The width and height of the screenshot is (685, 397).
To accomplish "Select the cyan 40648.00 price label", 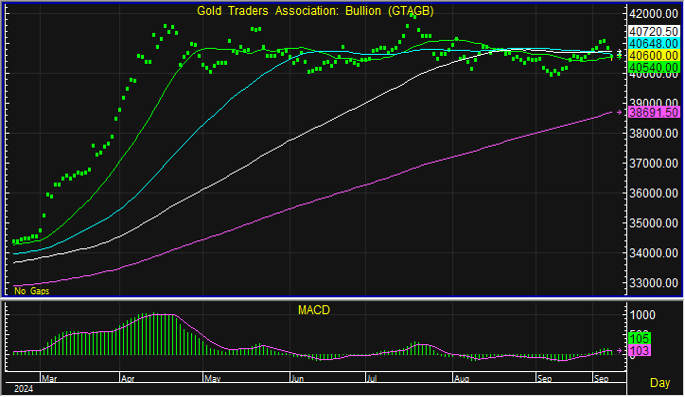I will pyautogui.click(x=654, y=44).
